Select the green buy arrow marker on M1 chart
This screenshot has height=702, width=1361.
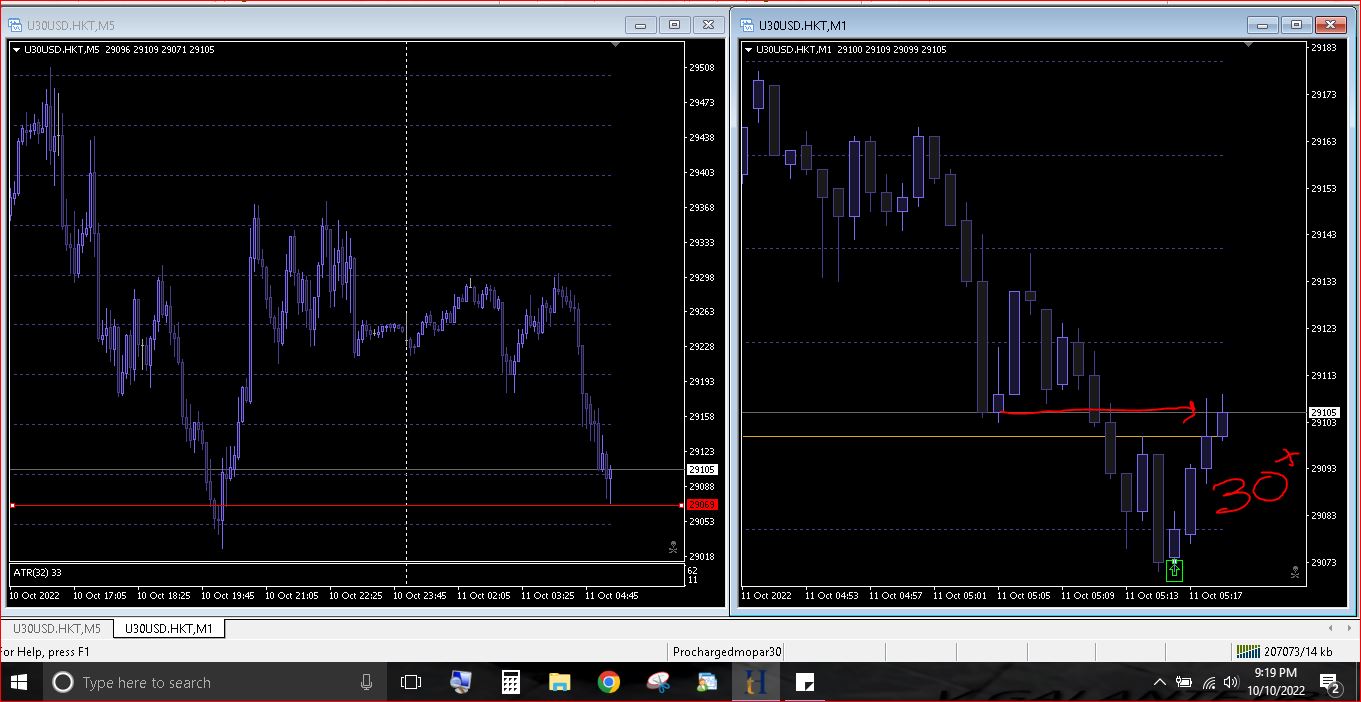pos(1174,570)
